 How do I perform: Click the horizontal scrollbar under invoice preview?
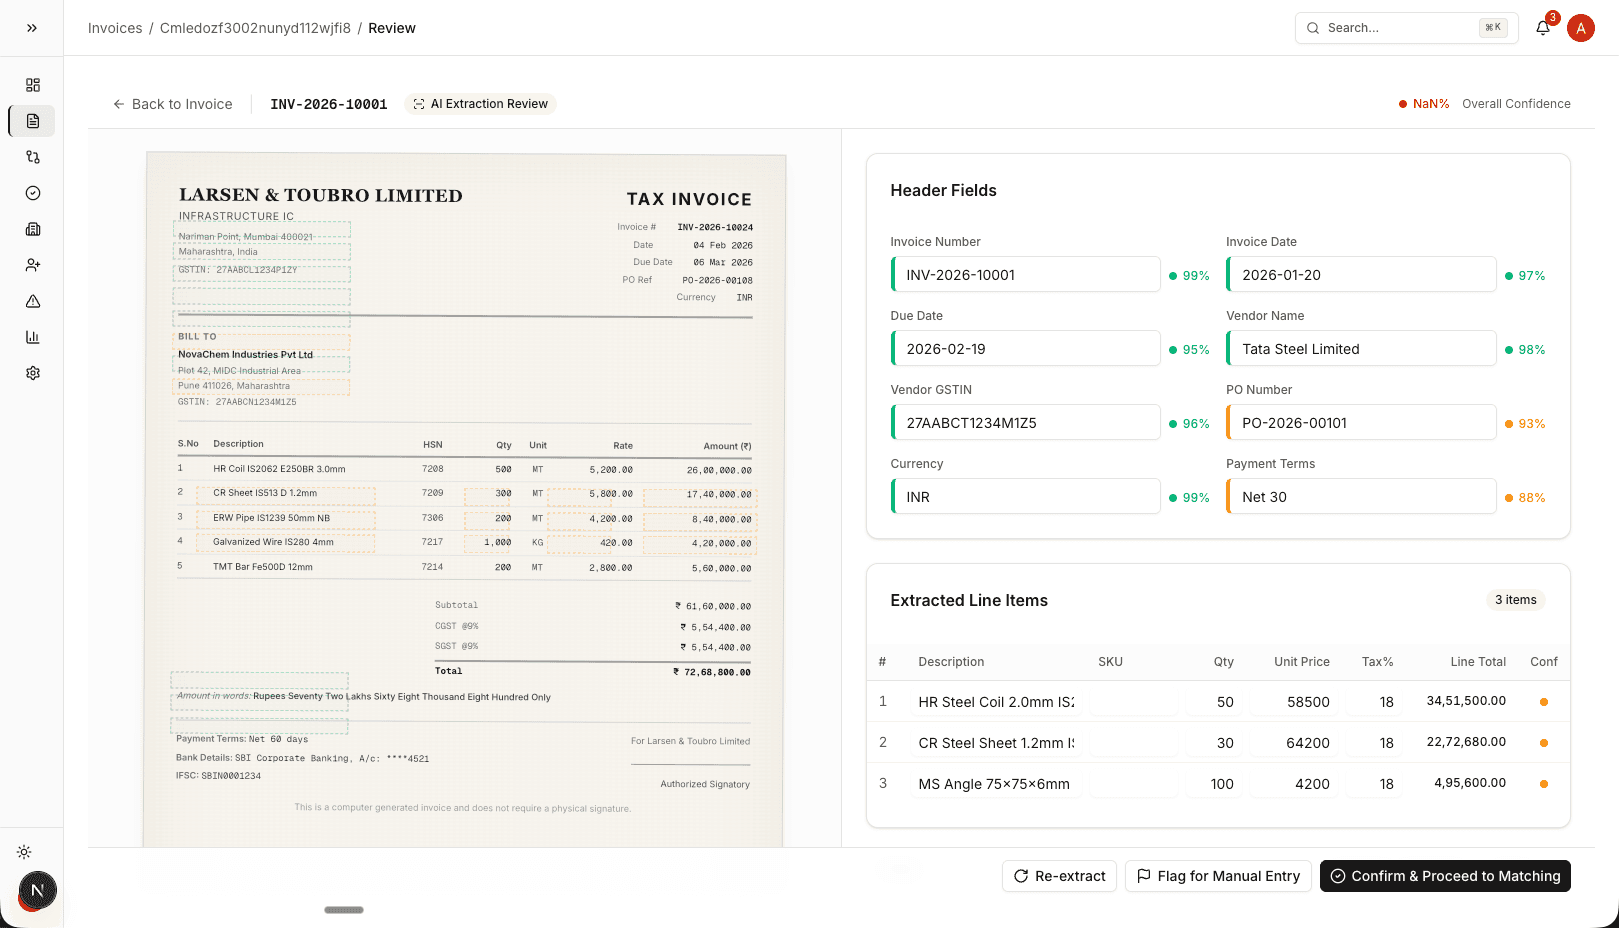344,910
